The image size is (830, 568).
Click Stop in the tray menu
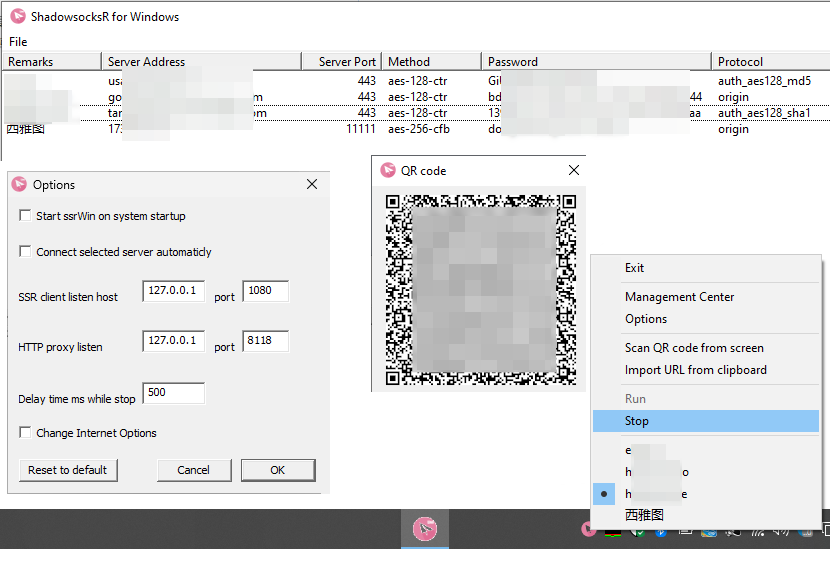706,421
